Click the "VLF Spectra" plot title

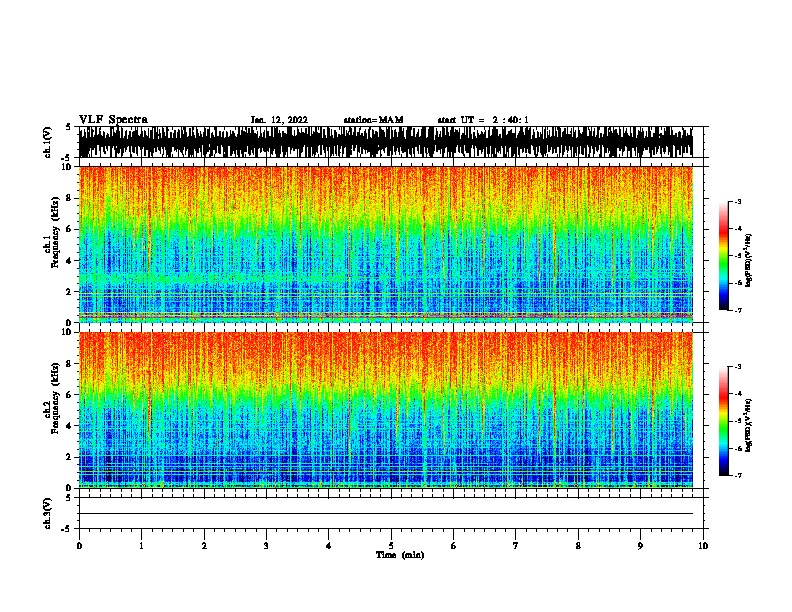pos(113,120)
